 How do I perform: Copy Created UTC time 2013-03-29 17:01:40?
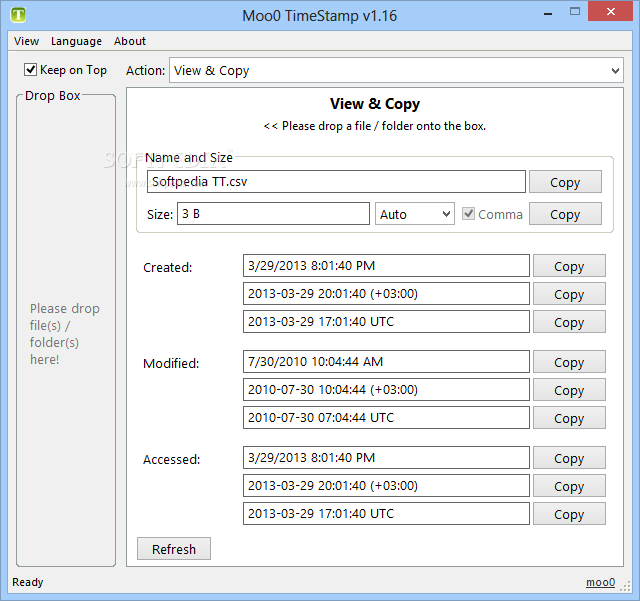click(569, 322)
